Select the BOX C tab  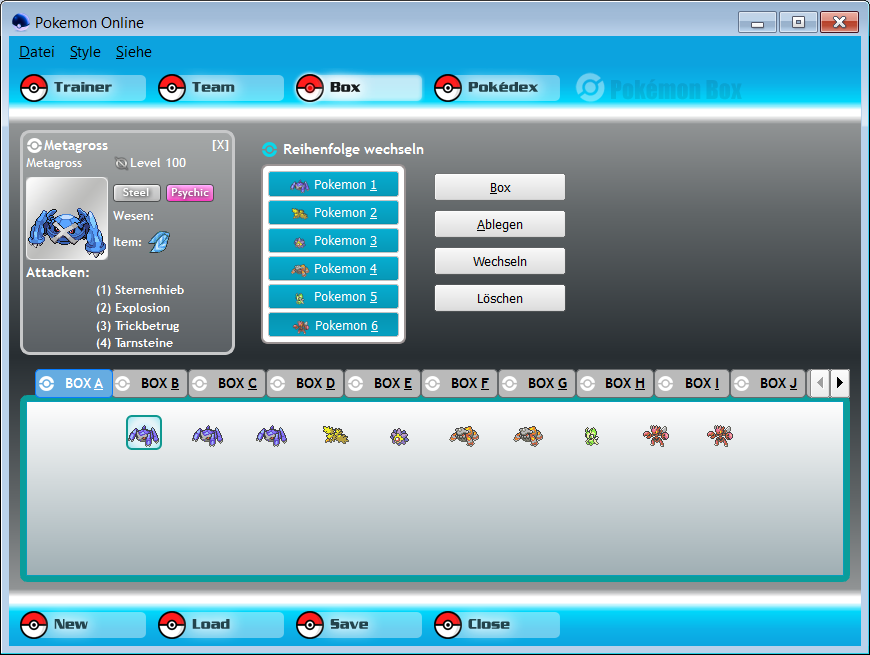(227, 383)
